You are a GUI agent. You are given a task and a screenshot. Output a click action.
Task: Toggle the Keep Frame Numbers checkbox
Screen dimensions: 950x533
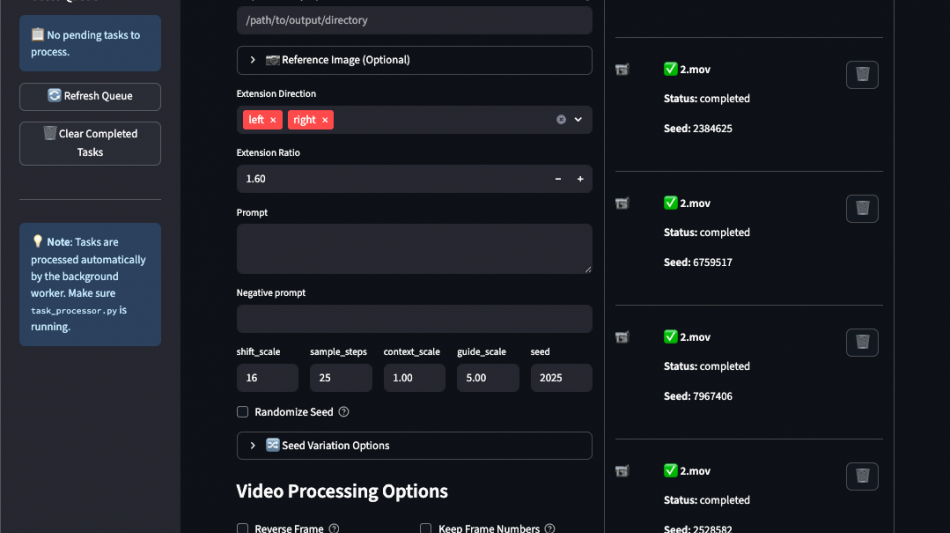tap(425, 528)
